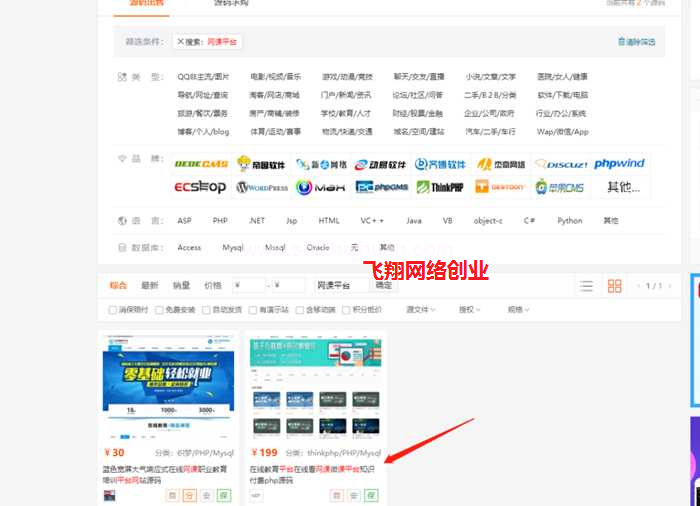Viewport: 700px width, 506px height.
Task: Filter database by Access
Action: (189, 247)
